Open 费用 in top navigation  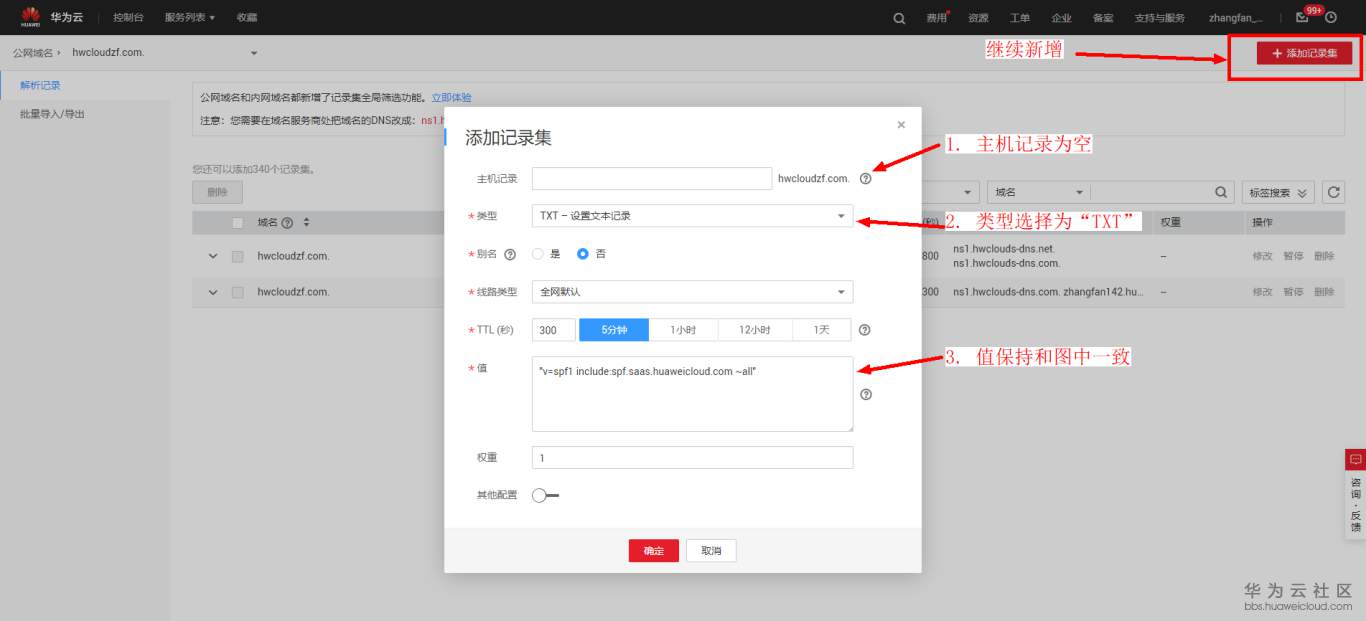[x=936, y=18]
